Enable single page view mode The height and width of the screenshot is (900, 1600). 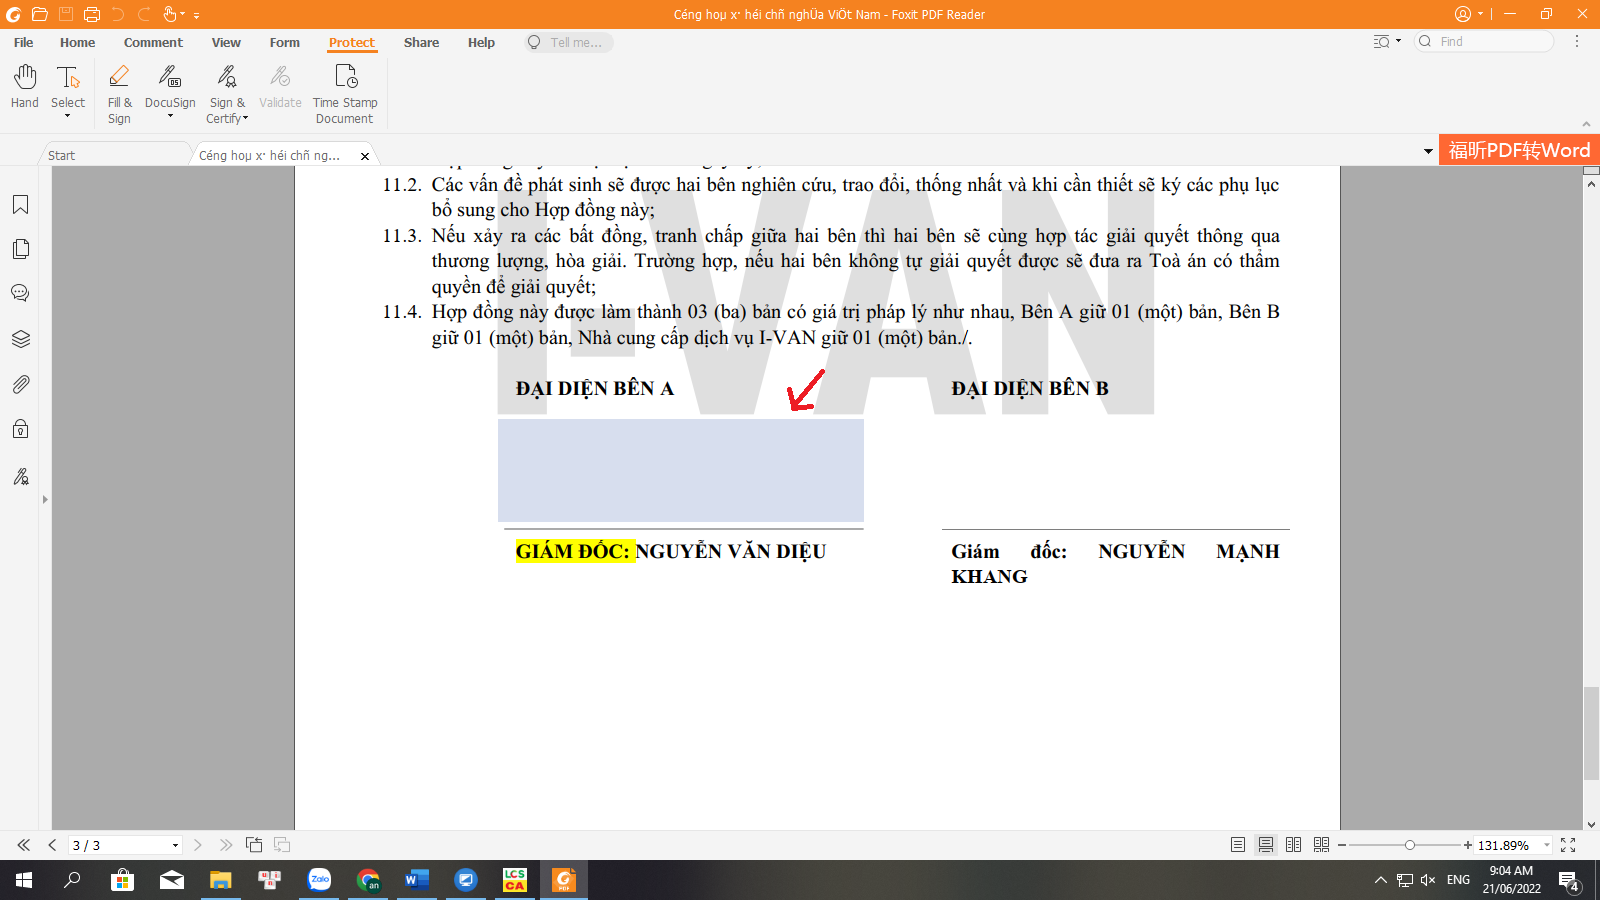coord(1238,845)
